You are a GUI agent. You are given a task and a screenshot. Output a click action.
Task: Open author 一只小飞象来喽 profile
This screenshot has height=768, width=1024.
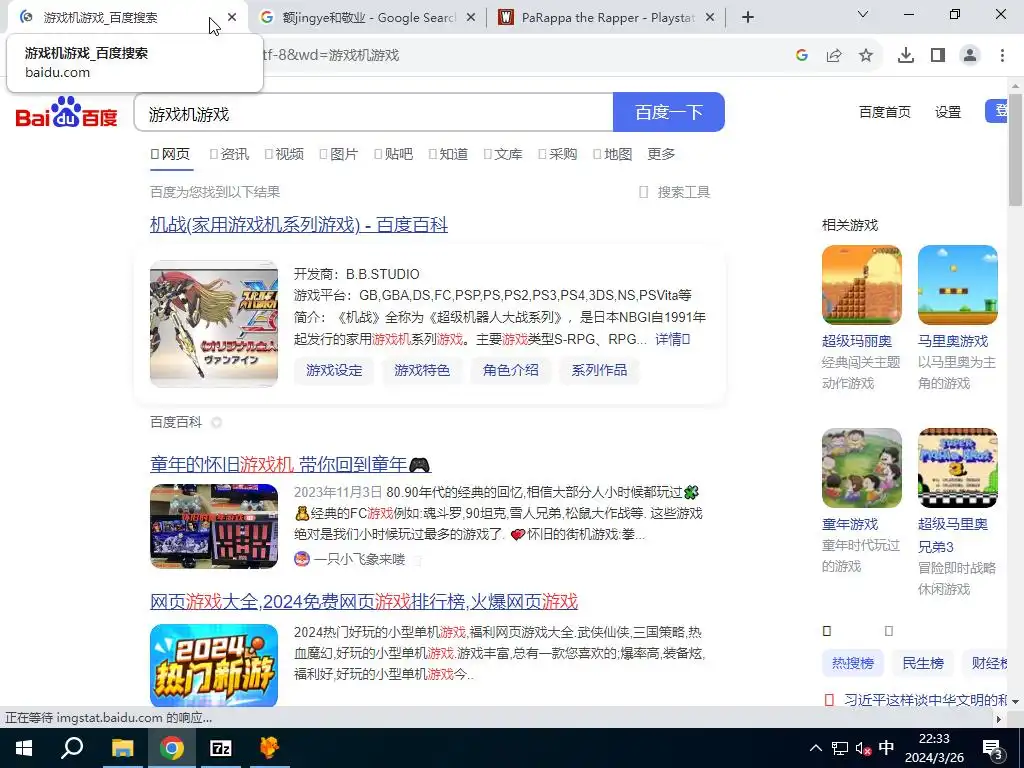359,560
